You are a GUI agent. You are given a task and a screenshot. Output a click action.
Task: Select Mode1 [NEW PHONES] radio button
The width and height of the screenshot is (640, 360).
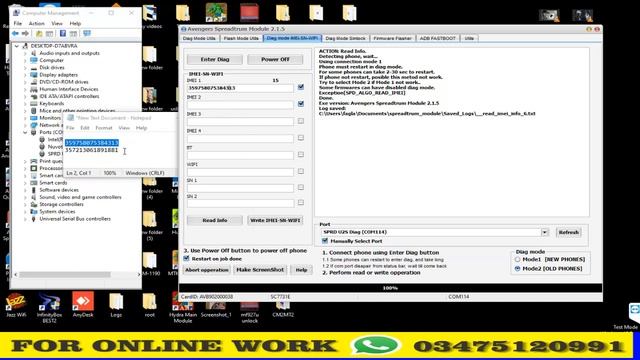(518, 259)
